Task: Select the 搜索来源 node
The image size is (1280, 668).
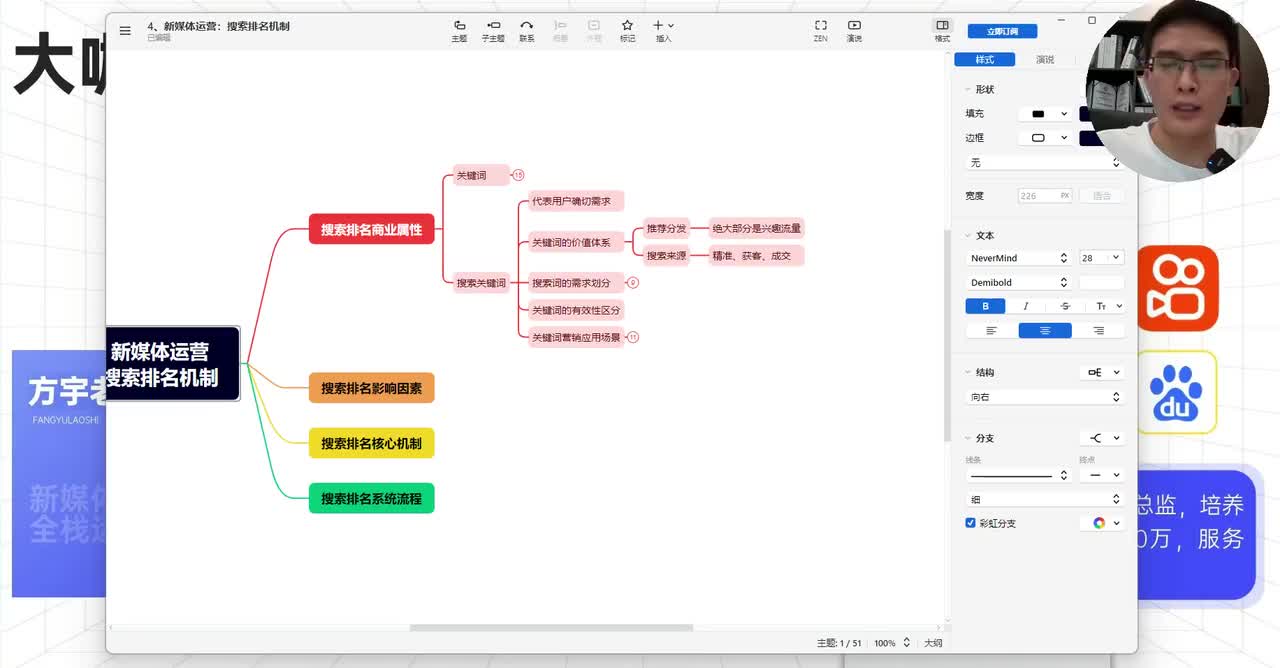Action: [666, 256]
